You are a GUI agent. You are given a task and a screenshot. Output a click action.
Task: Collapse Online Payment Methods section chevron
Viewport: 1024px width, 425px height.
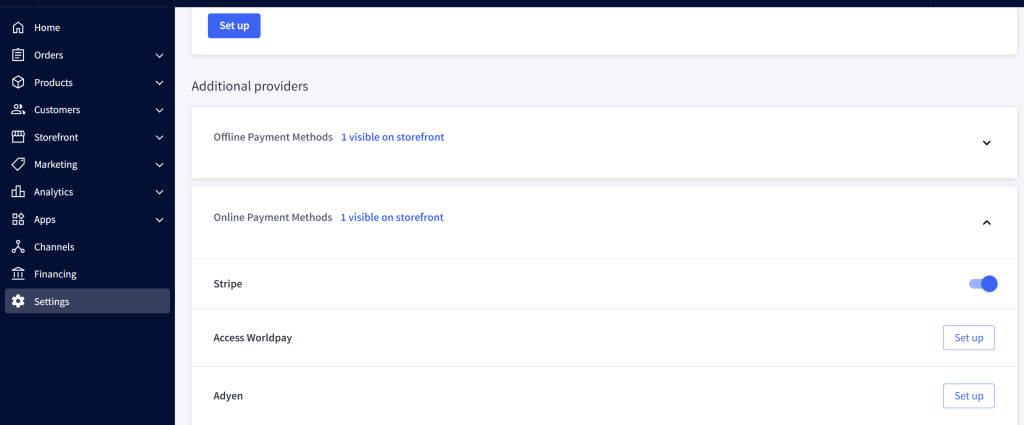point(987,223)
